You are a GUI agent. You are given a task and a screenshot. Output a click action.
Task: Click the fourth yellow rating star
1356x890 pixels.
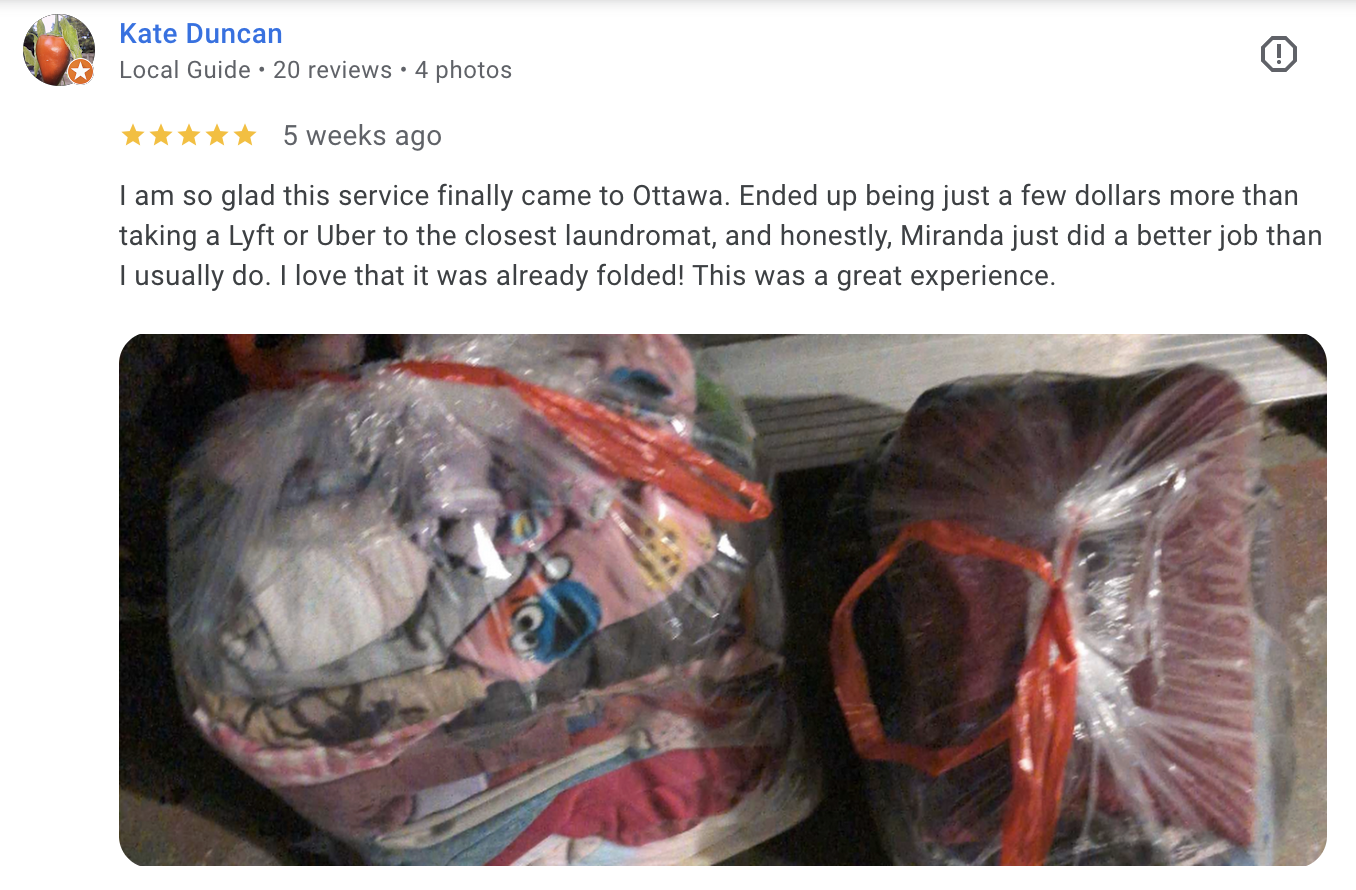coord(217,135)
